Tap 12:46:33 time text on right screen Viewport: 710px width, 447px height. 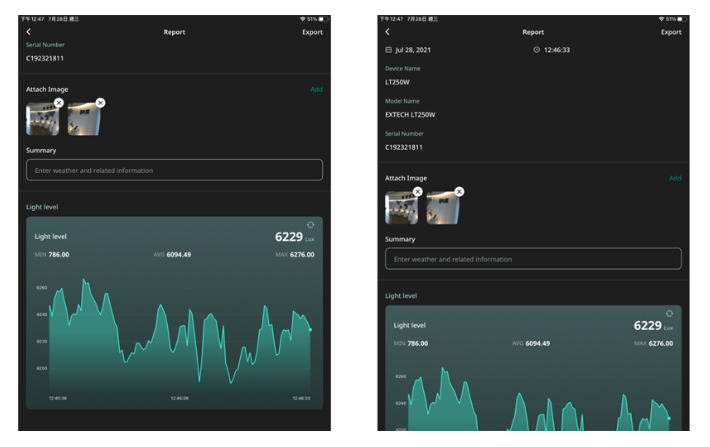pyautogui.click(x=557, y=50)
